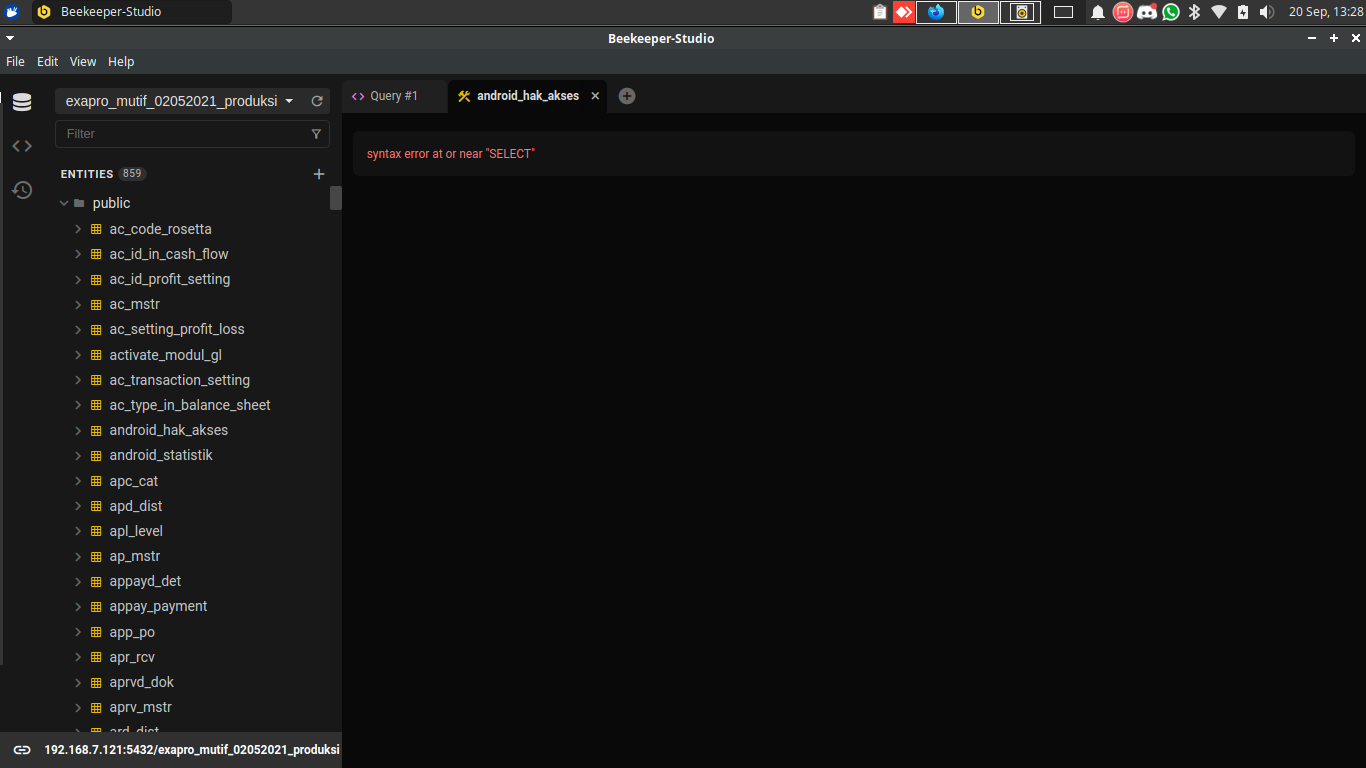Screen dimensions: 1366x768
Task: Refresh the entities list
Action: [x=317, y=101]
